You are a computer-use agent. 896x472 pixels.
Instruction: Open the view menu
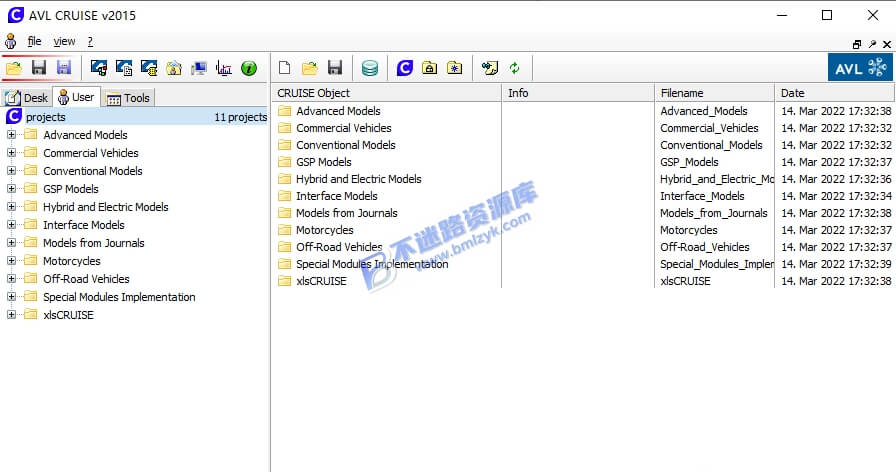[x=64, y=41]
